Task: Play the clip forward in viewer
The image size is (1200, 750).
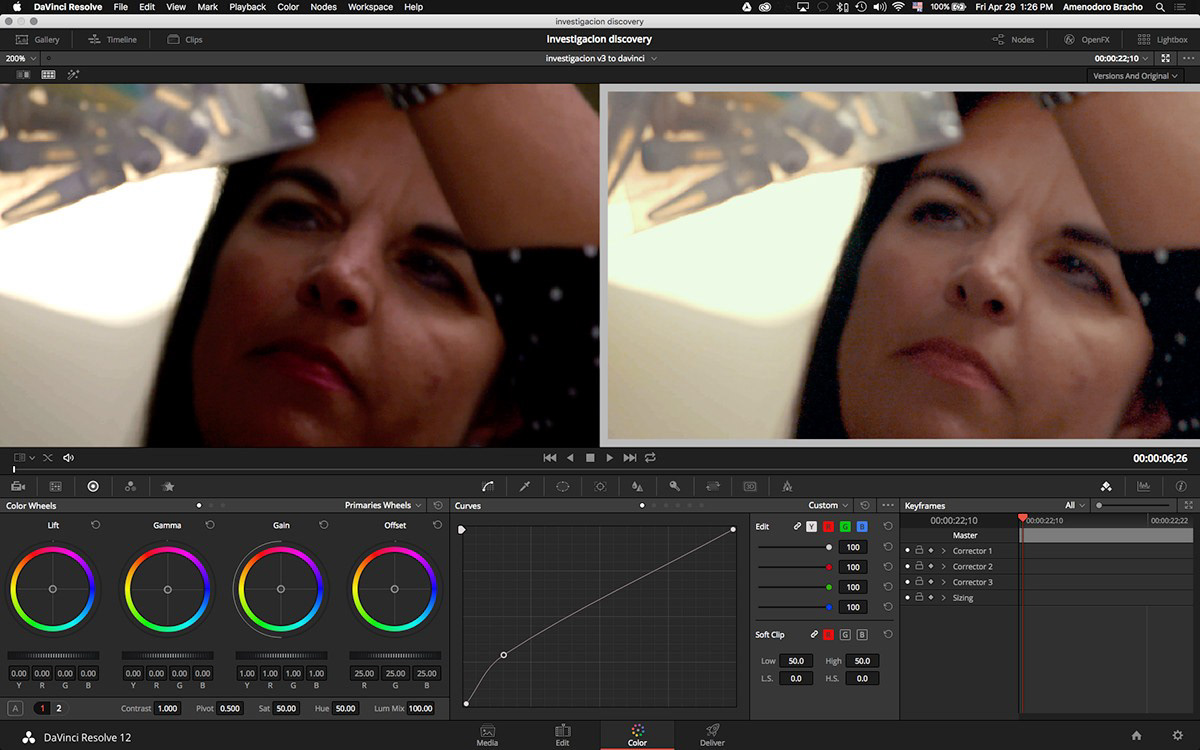Action: coord(609,457)
